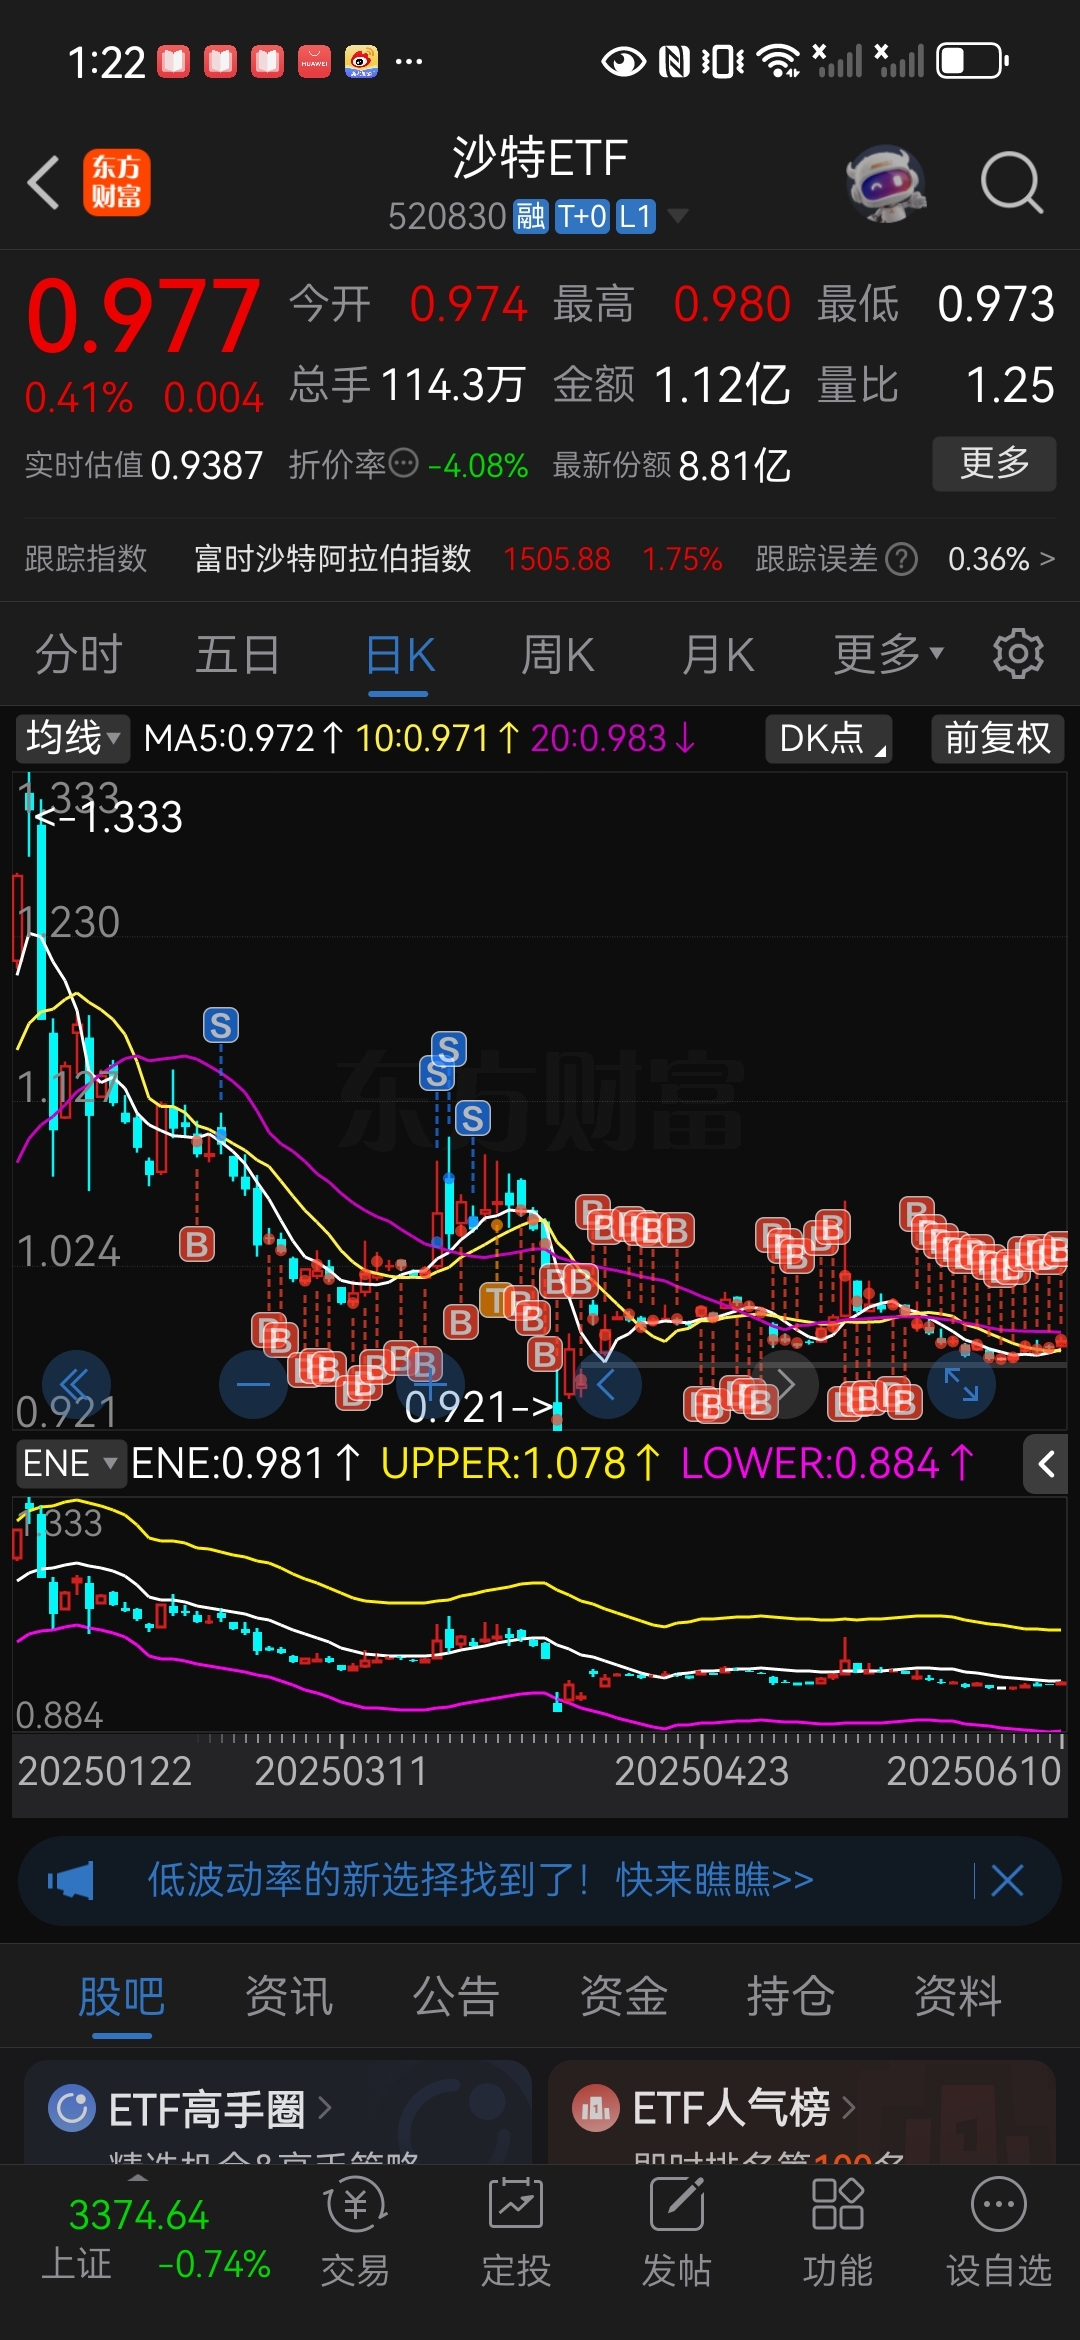This screenshot has width=1080, height=2340.
Task: Tap the 定投 scheduled investment icon
Action: click(516, 2204)
